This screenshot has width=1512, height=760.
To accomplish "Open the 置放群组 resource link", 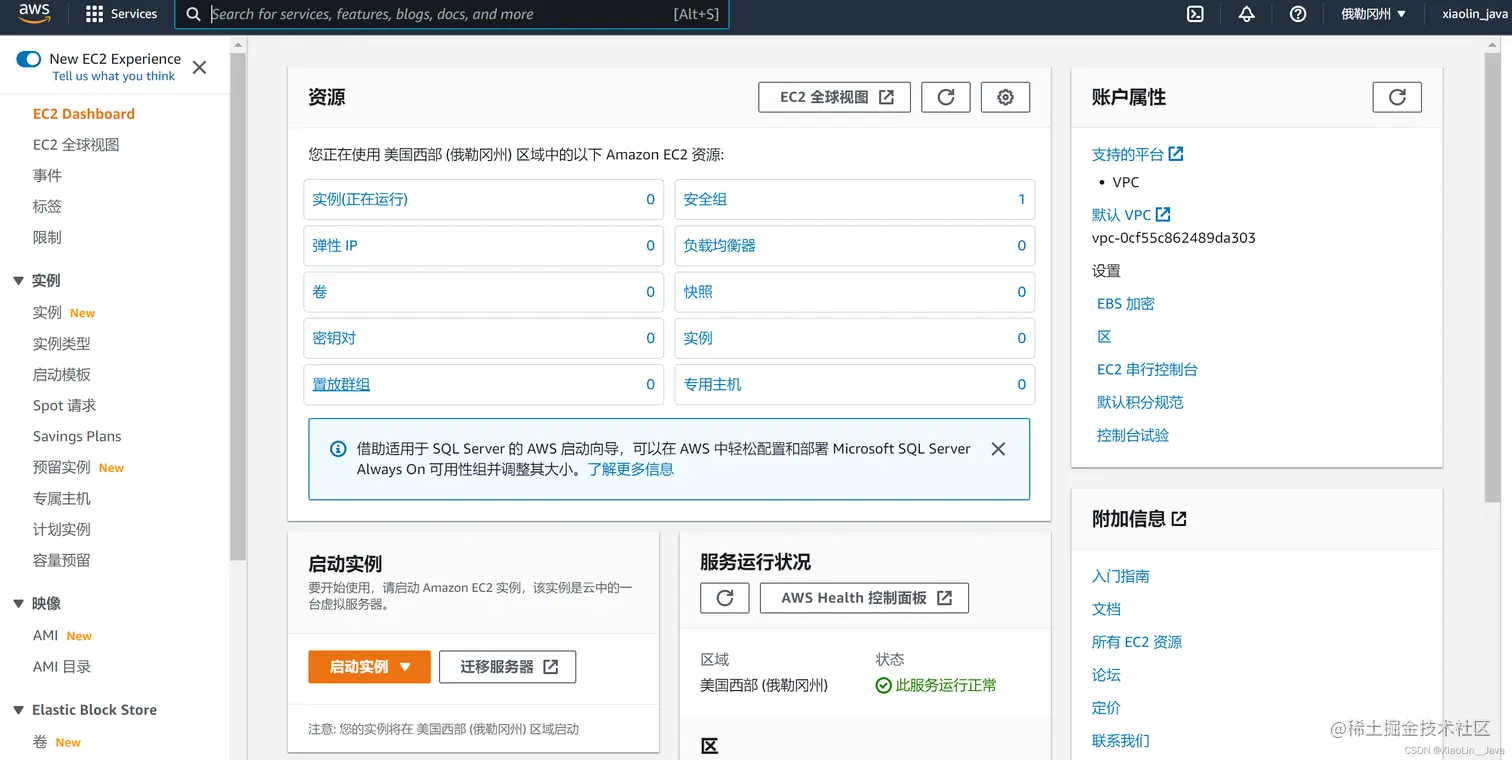I will pos(341,385).
